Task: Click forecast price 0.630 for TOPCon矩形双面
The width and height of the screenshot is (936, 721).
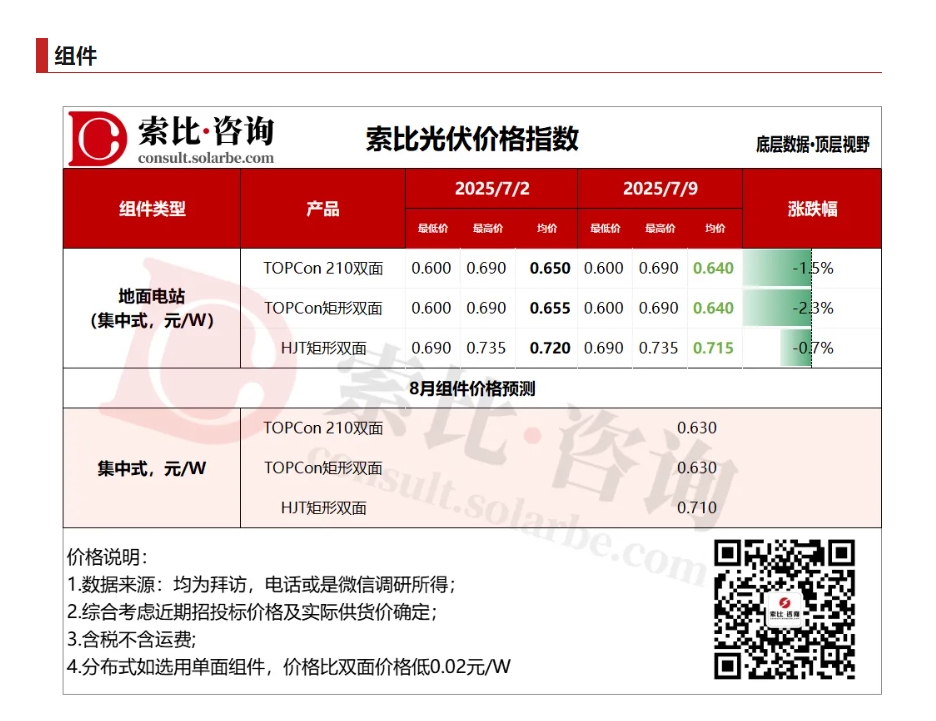Action: pyautogui.click(x=697, y=468)
